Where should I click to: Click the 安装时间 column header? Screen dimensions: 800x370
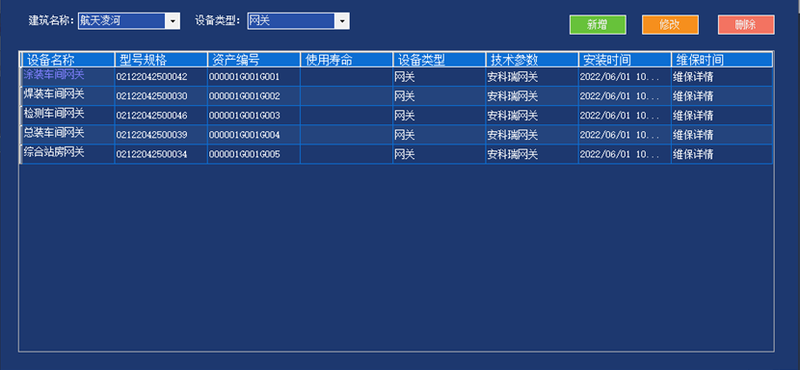tap(625, 60)
